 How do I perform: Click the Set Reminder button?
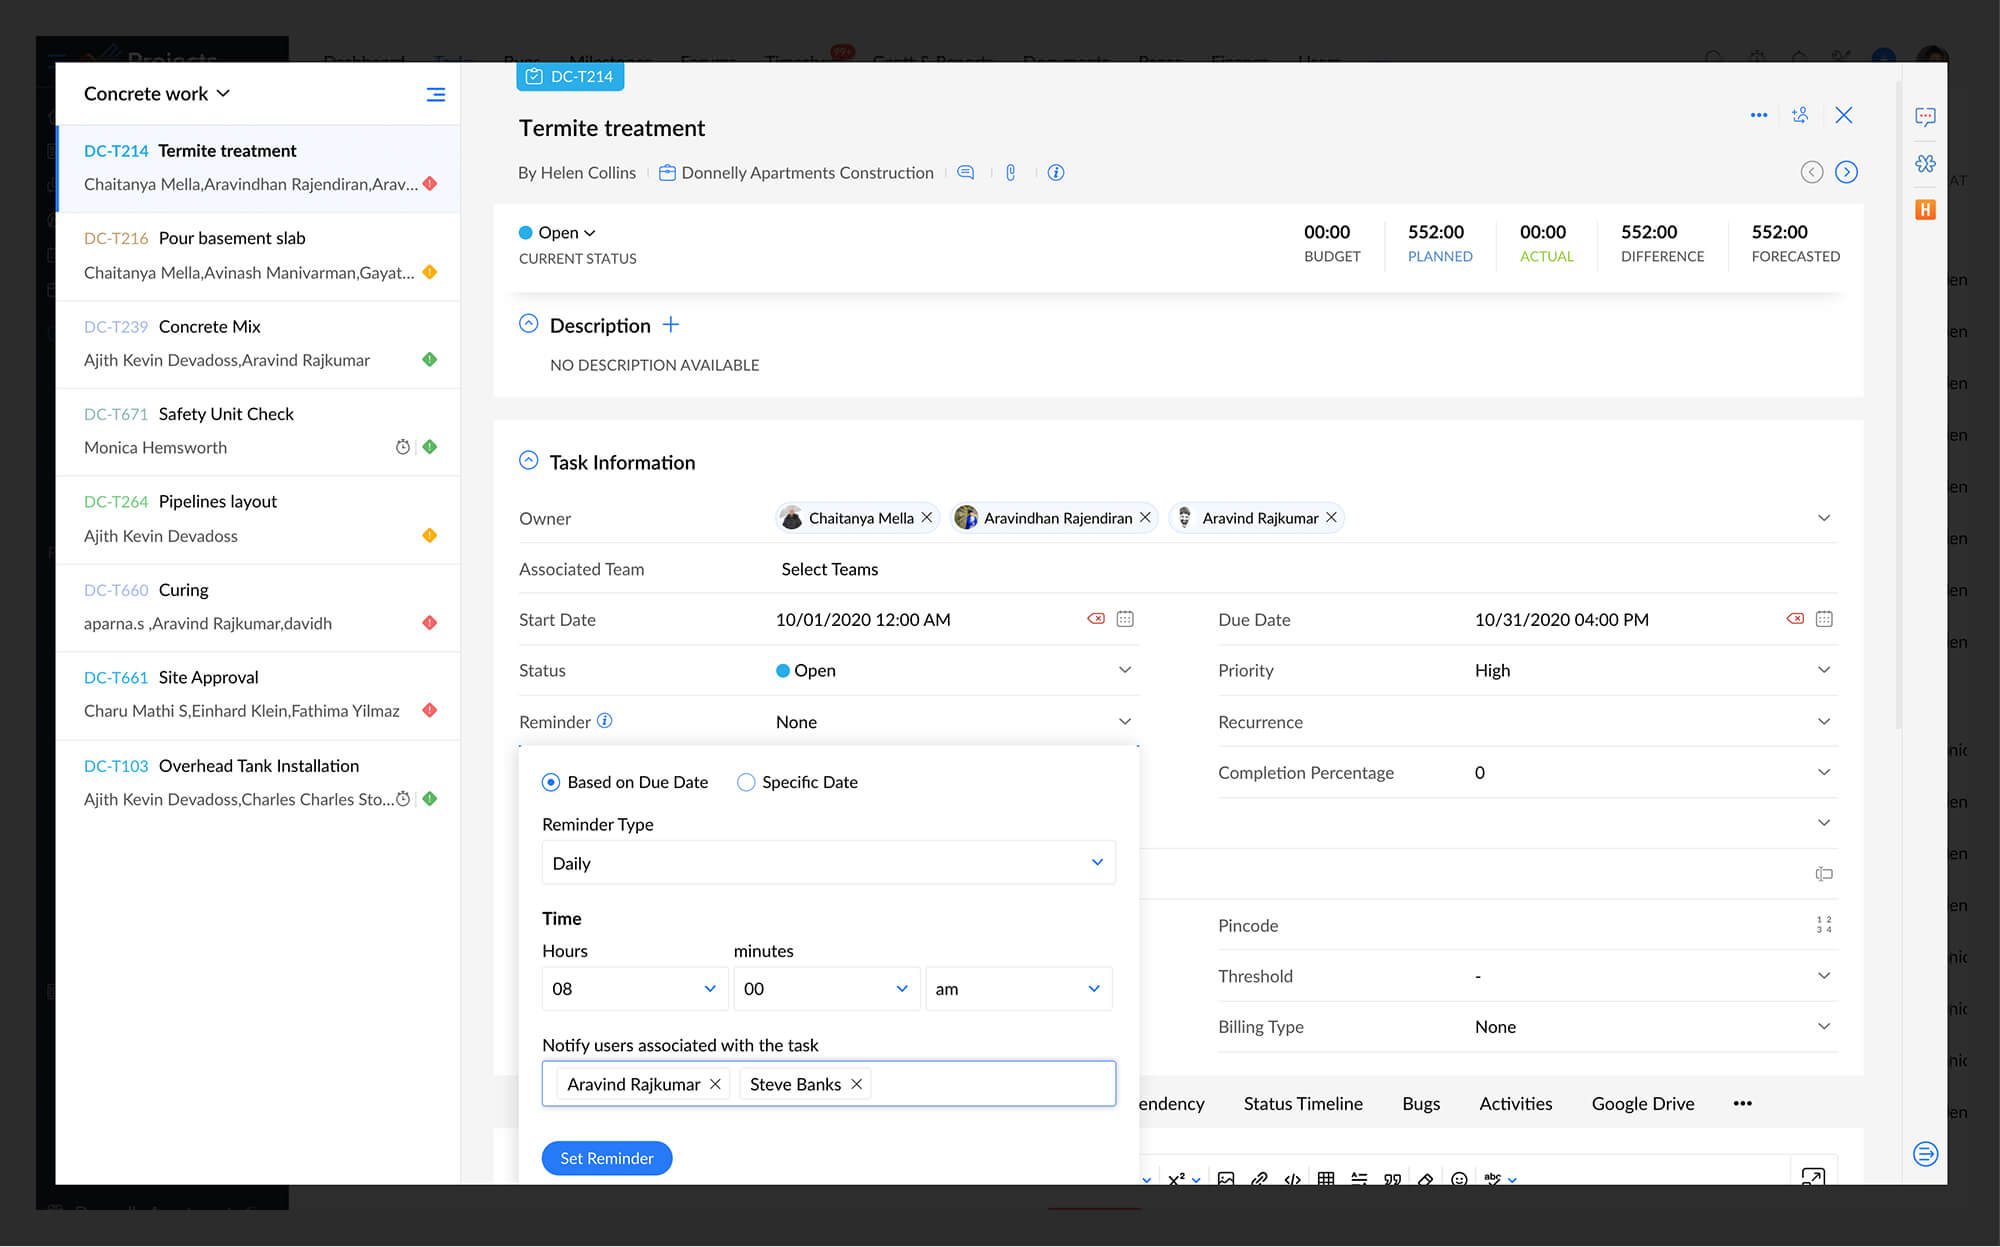[x=606, y=1158]
